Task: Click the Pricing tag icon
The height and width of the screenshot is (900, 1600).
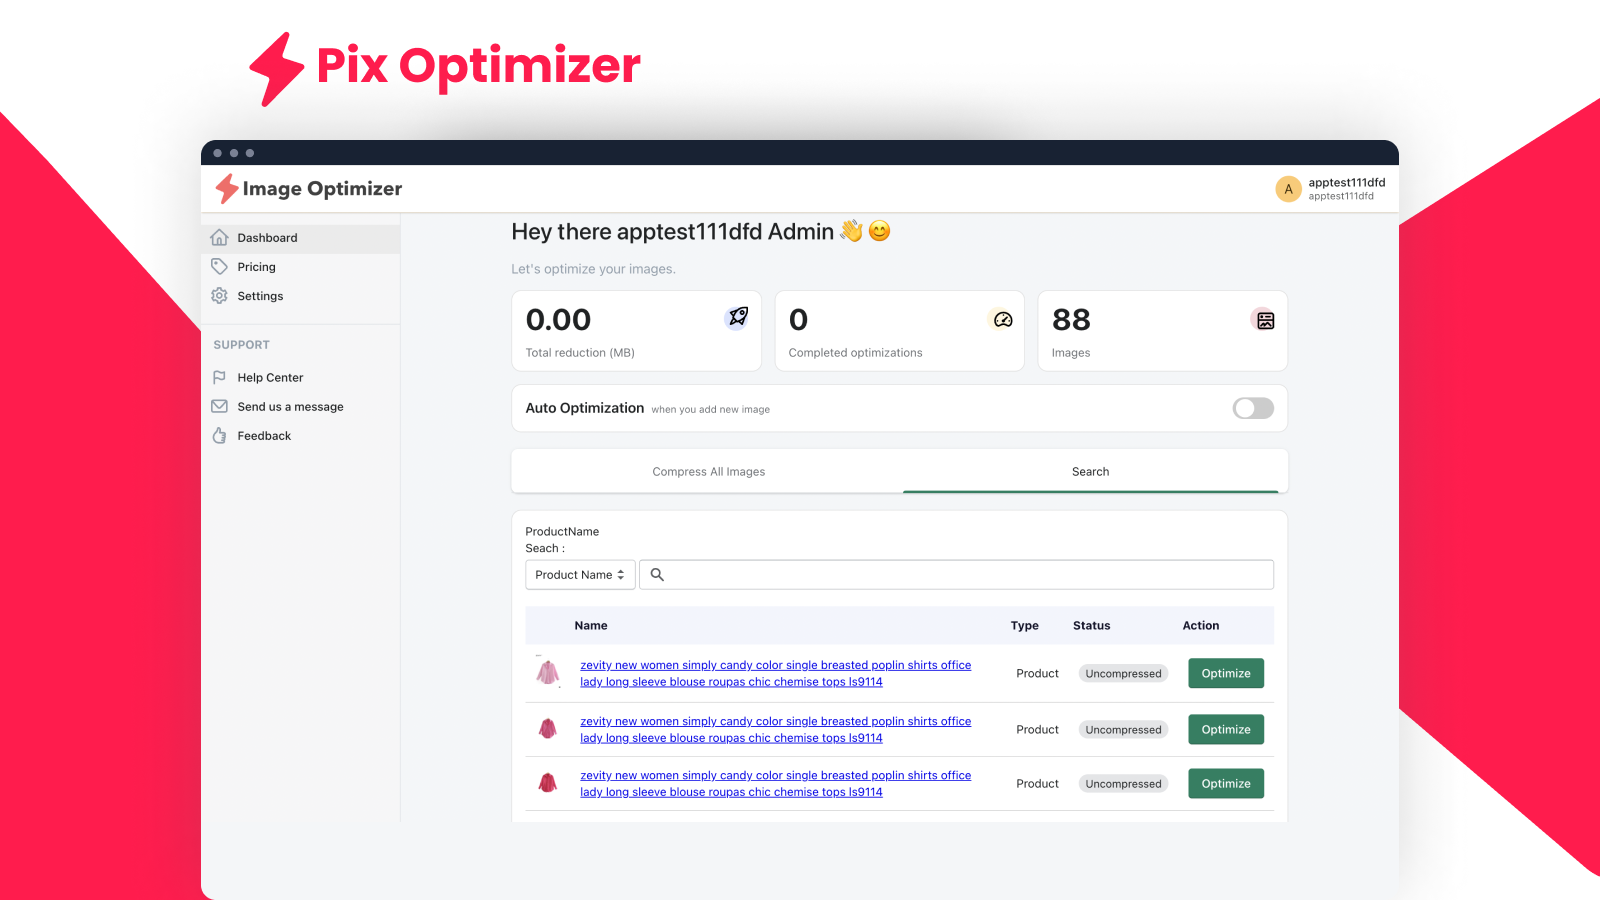Action: (x=219, y=267)
